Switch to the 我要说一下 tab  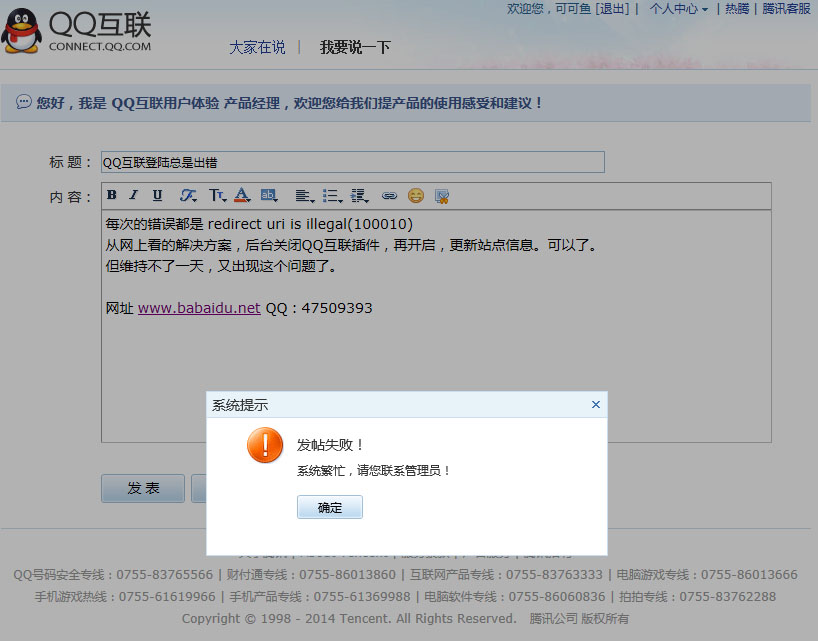pos(355,47)
